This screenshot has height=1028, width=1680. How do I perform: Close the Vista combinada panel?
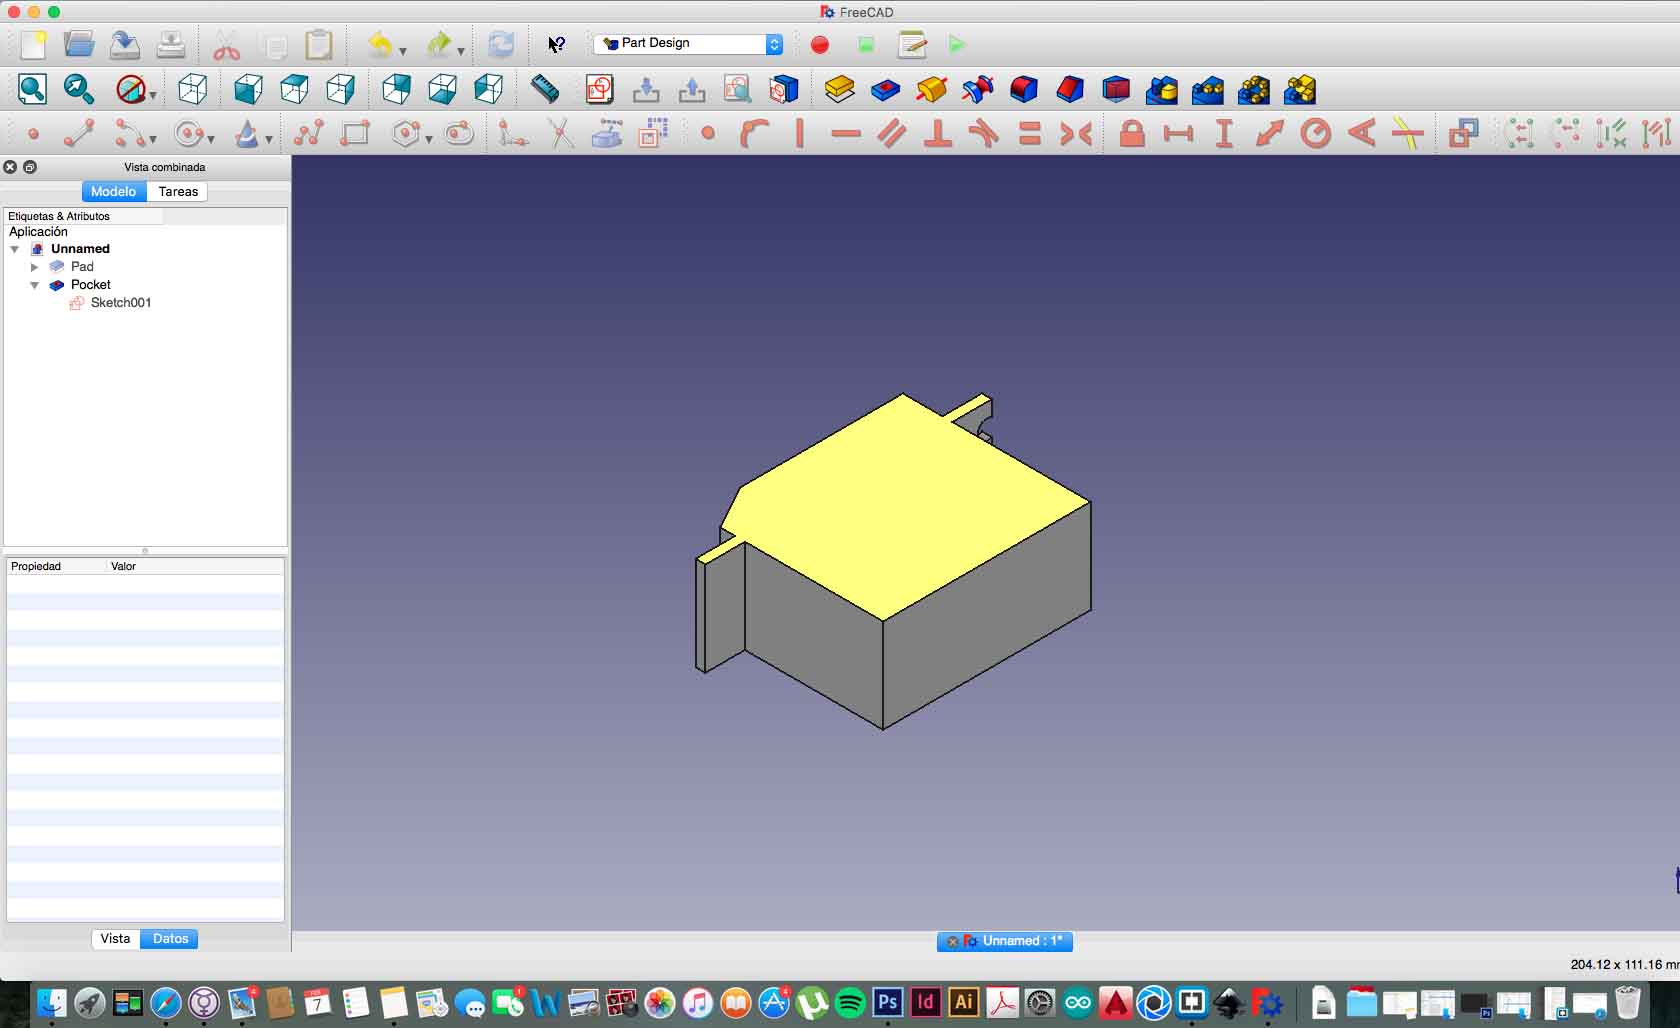coord(10,167)
